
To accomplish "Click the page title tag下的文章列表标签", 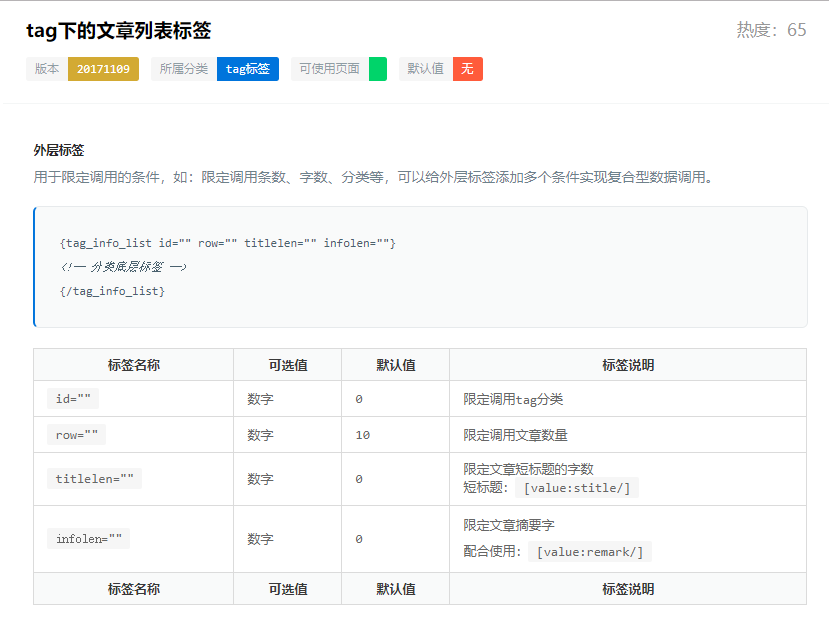I will [x=119, y=31].
